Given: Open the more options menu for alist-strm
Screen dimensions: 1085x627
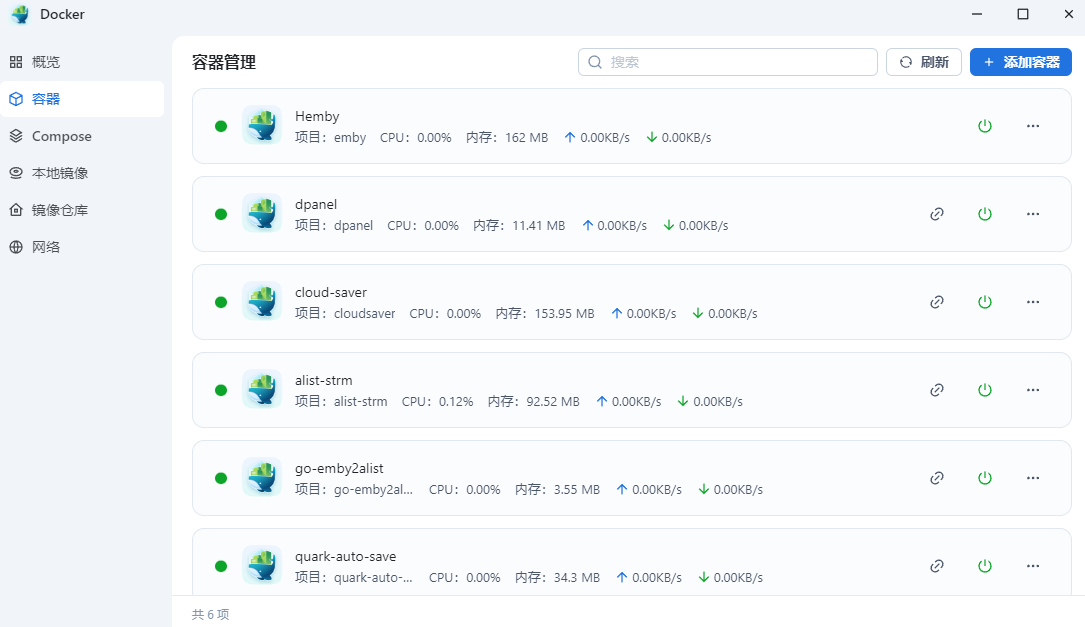Looking at the screenshot, I should [x=1033, y=390].
